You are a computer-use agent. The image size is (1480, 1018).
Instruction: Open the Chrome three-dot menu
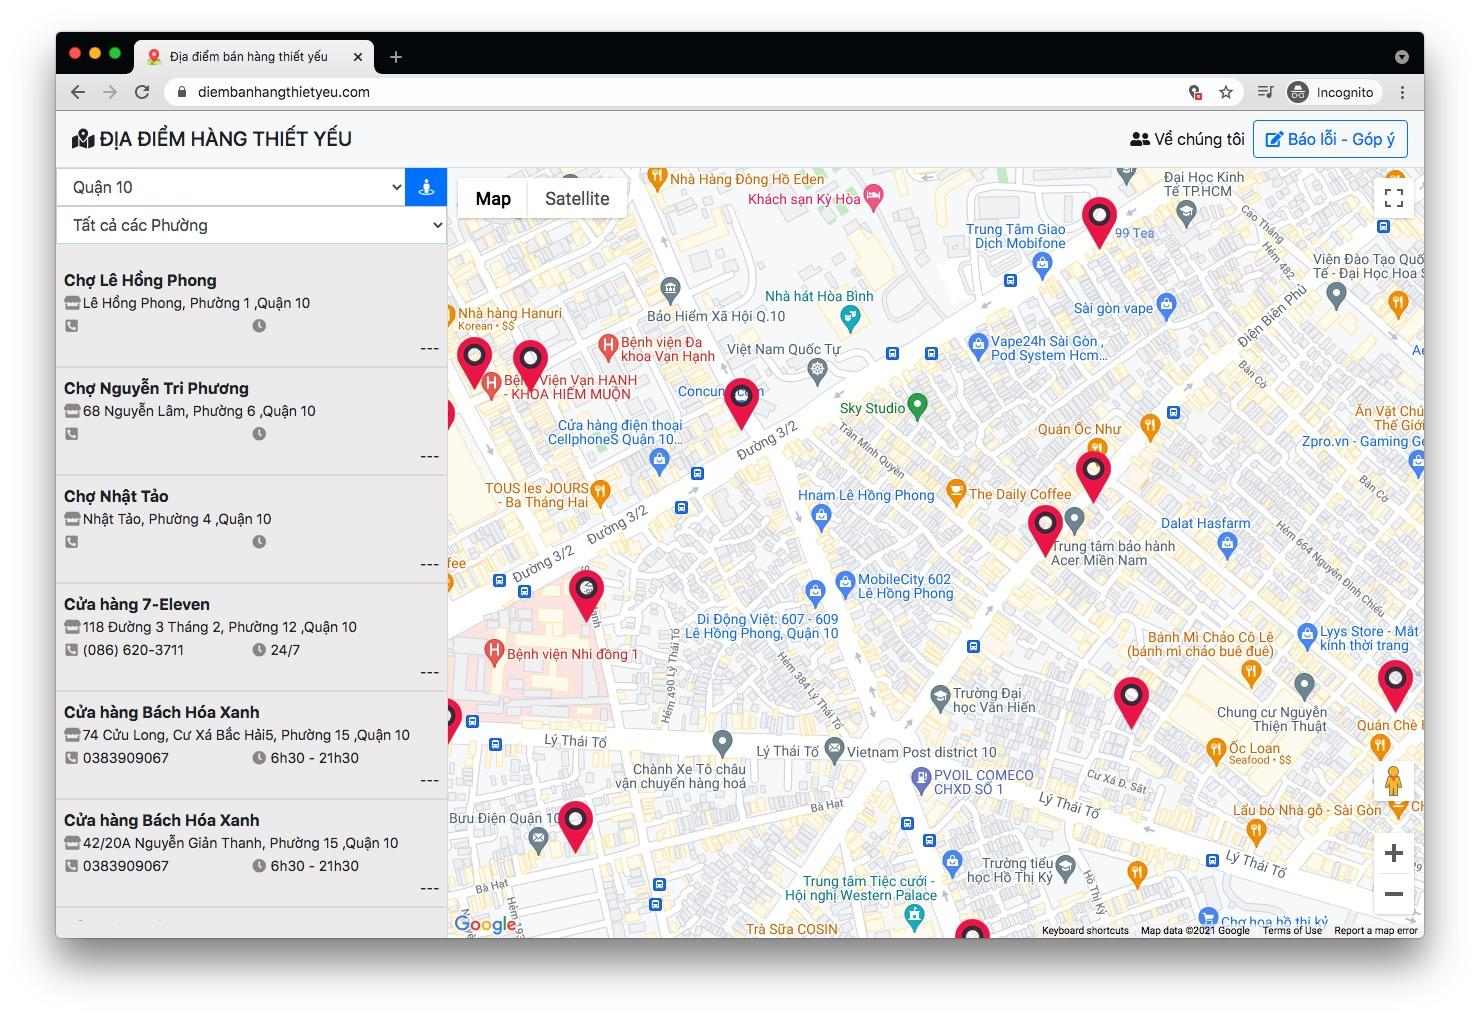tap(1402, 92)
